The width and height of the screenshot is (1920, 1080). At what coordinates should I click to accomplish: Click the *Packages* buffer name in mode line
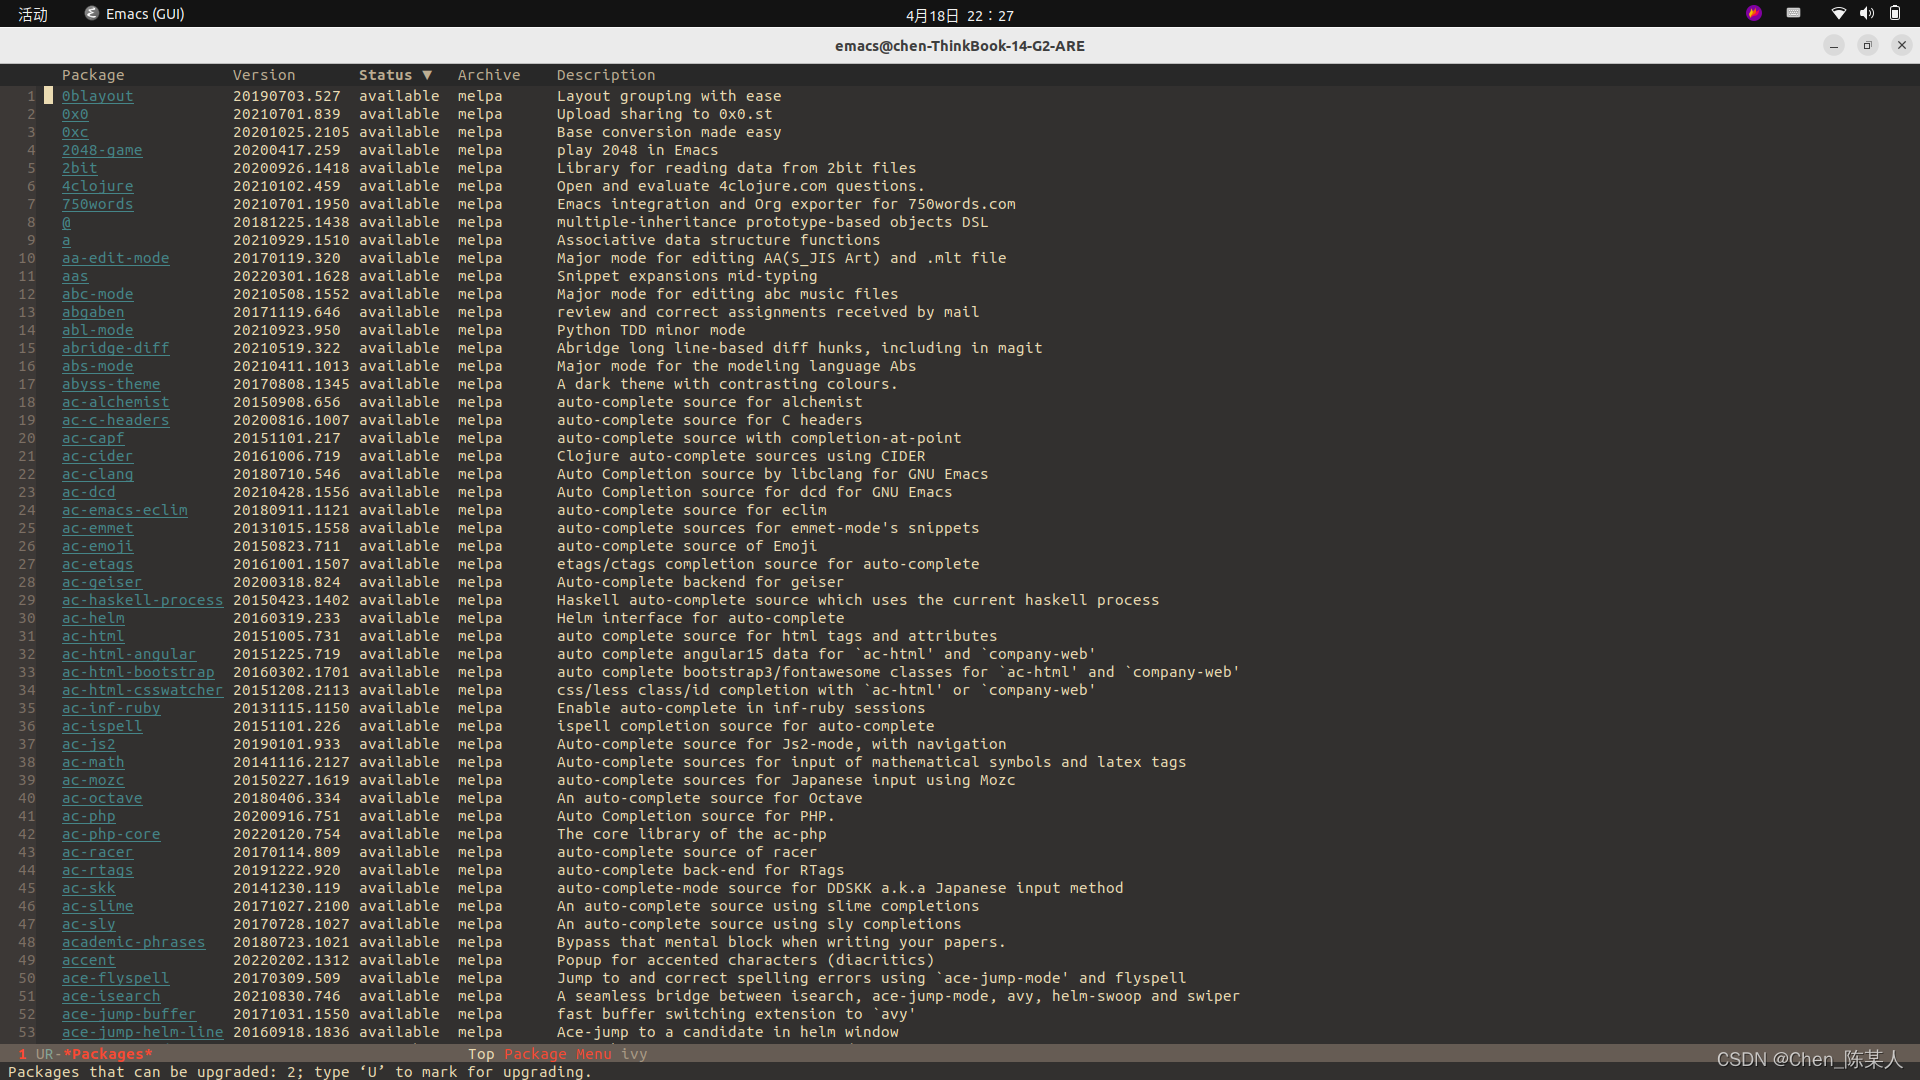[108, 1054]
